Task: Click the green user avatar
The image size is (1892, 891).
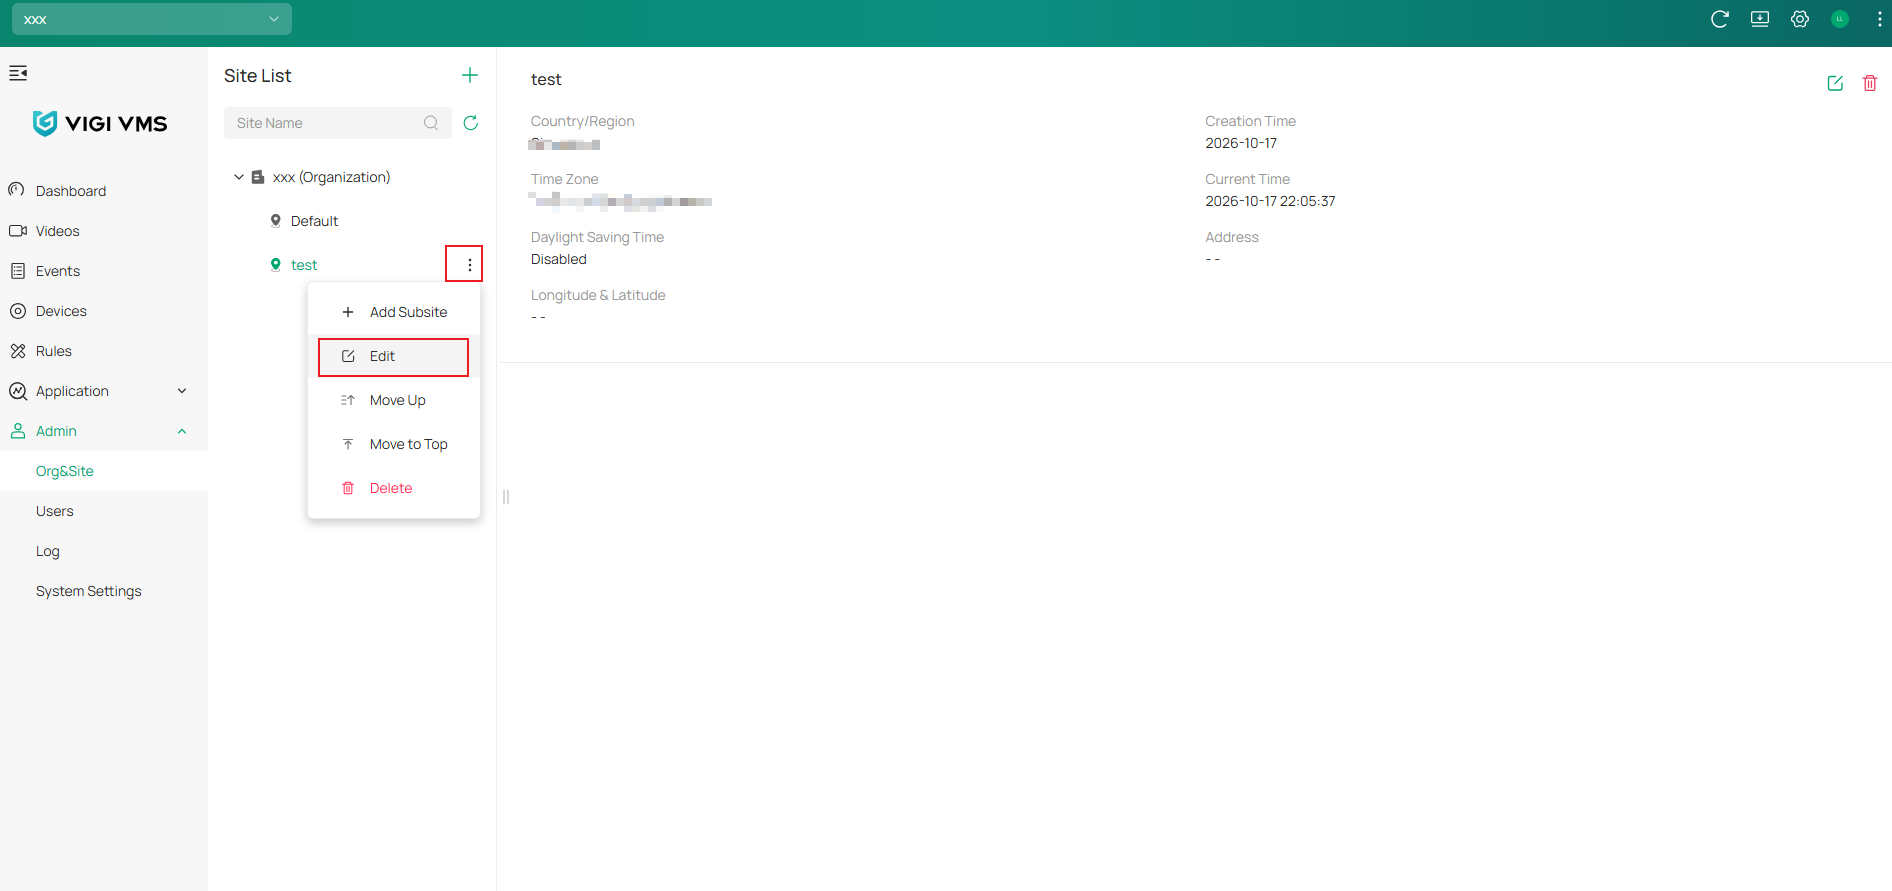Action: click(x=1840, y=19)
